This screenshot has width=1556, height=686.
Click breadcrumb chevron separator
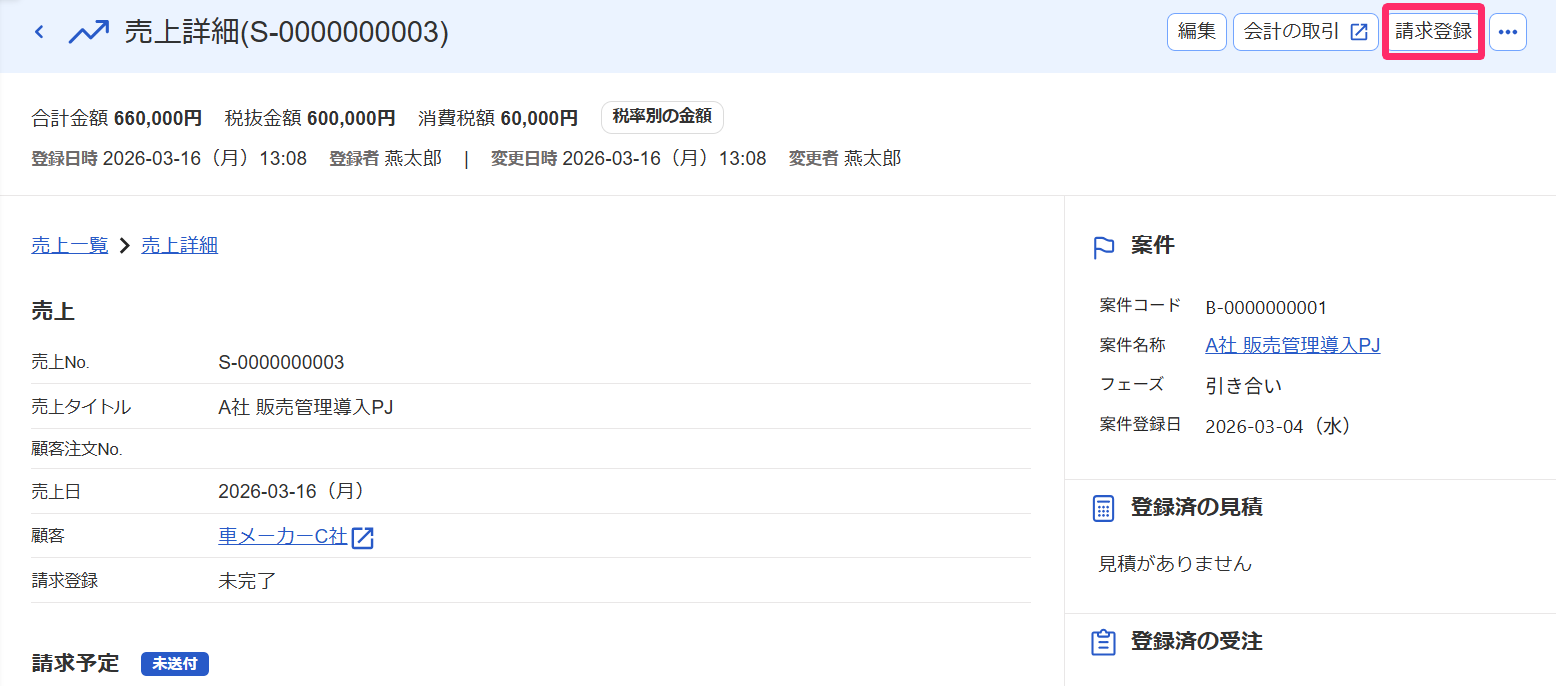[x=125, y=245]
